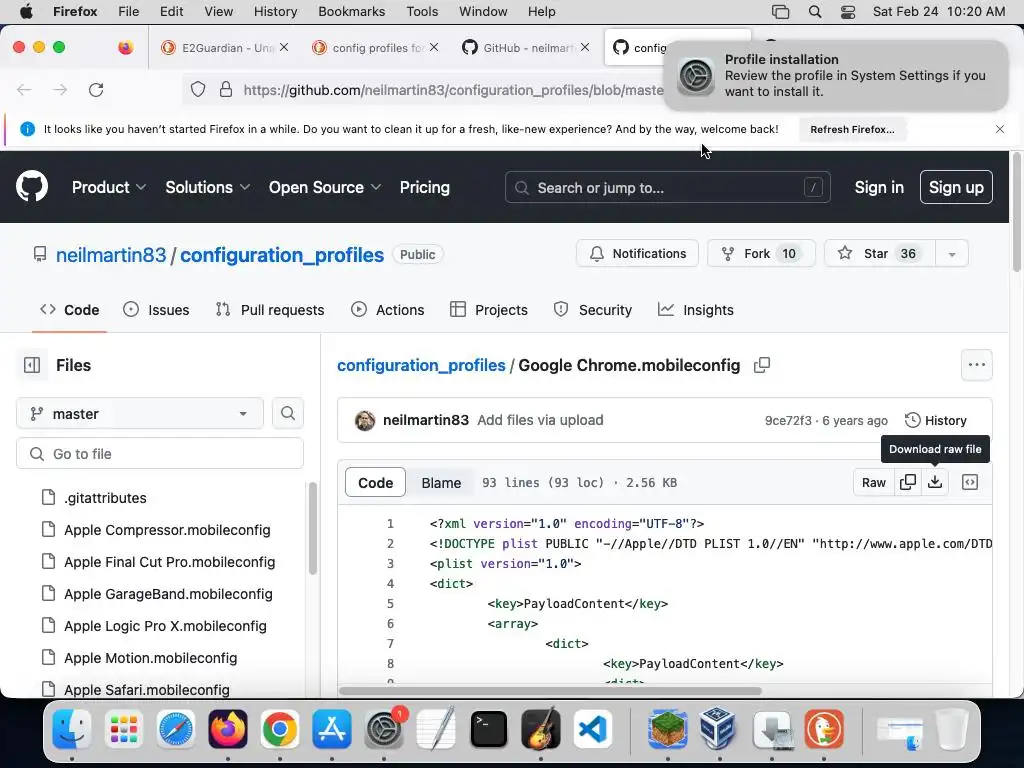Viewport: 1024px width, 768px height.
Task: Open the more file actions ellipsis button
Action: (976, 365)
